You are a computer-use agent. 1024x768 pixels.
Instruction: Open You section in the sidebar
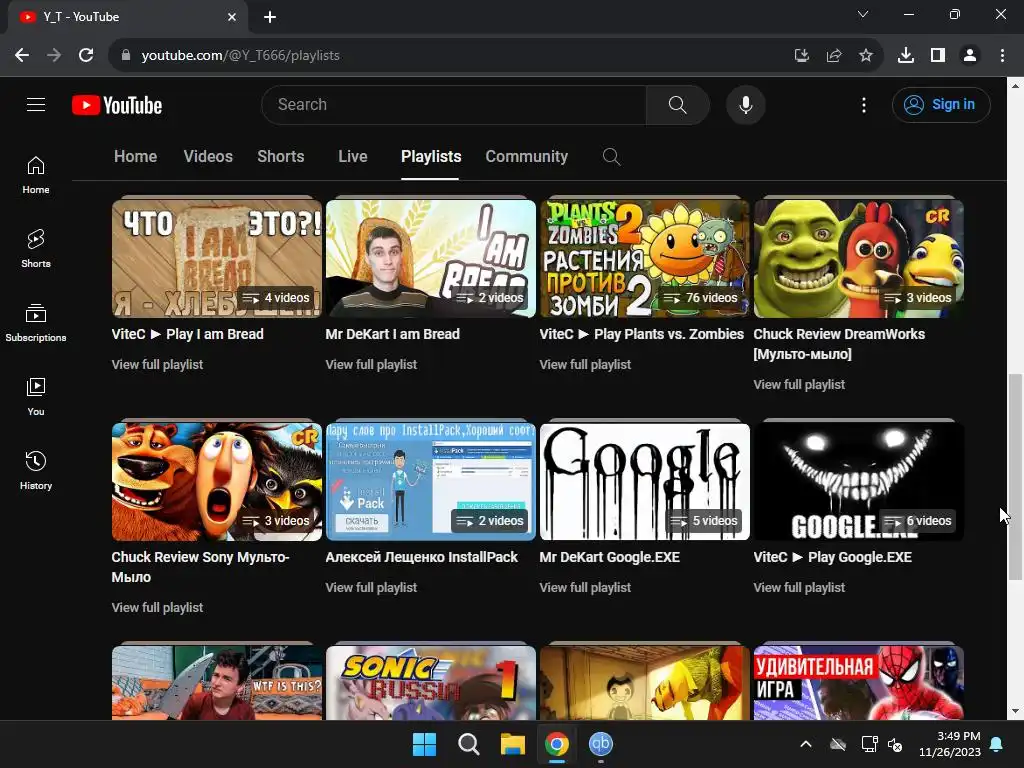click(36, 396)
